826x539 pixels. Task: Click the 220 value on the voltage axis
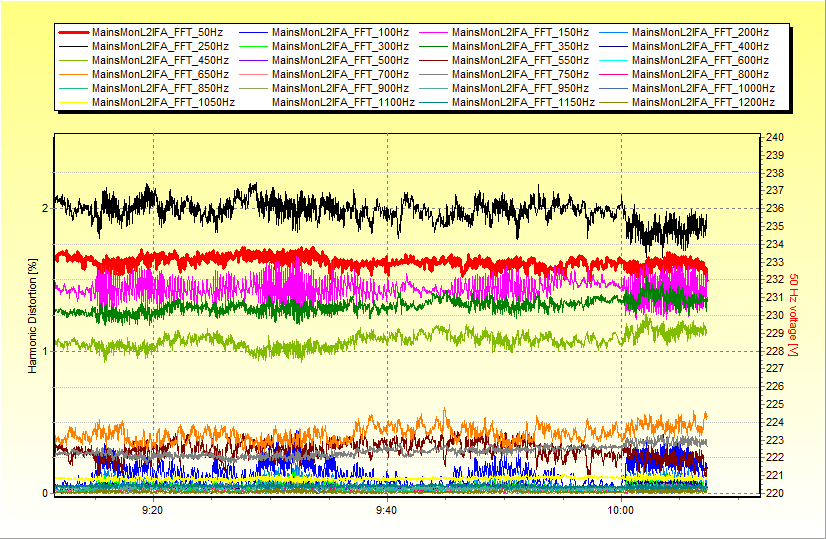(x=774, y=493)
